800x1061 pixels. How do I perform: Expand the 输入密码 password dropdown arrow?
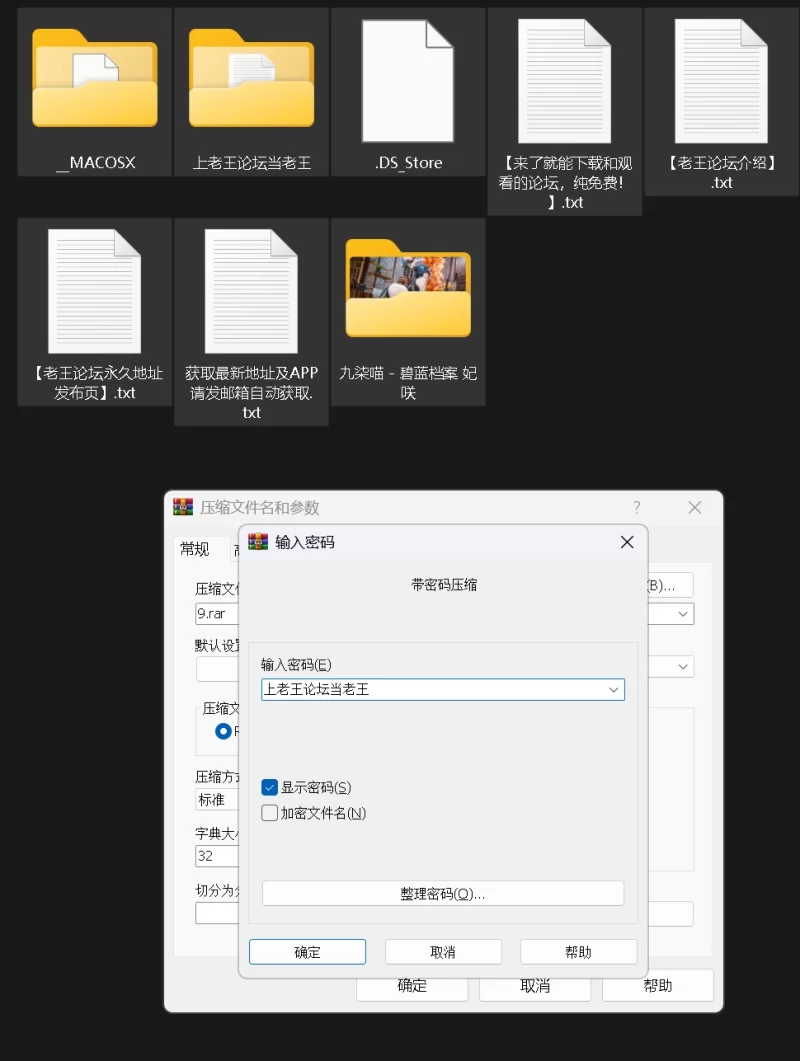tap(614, 690)
